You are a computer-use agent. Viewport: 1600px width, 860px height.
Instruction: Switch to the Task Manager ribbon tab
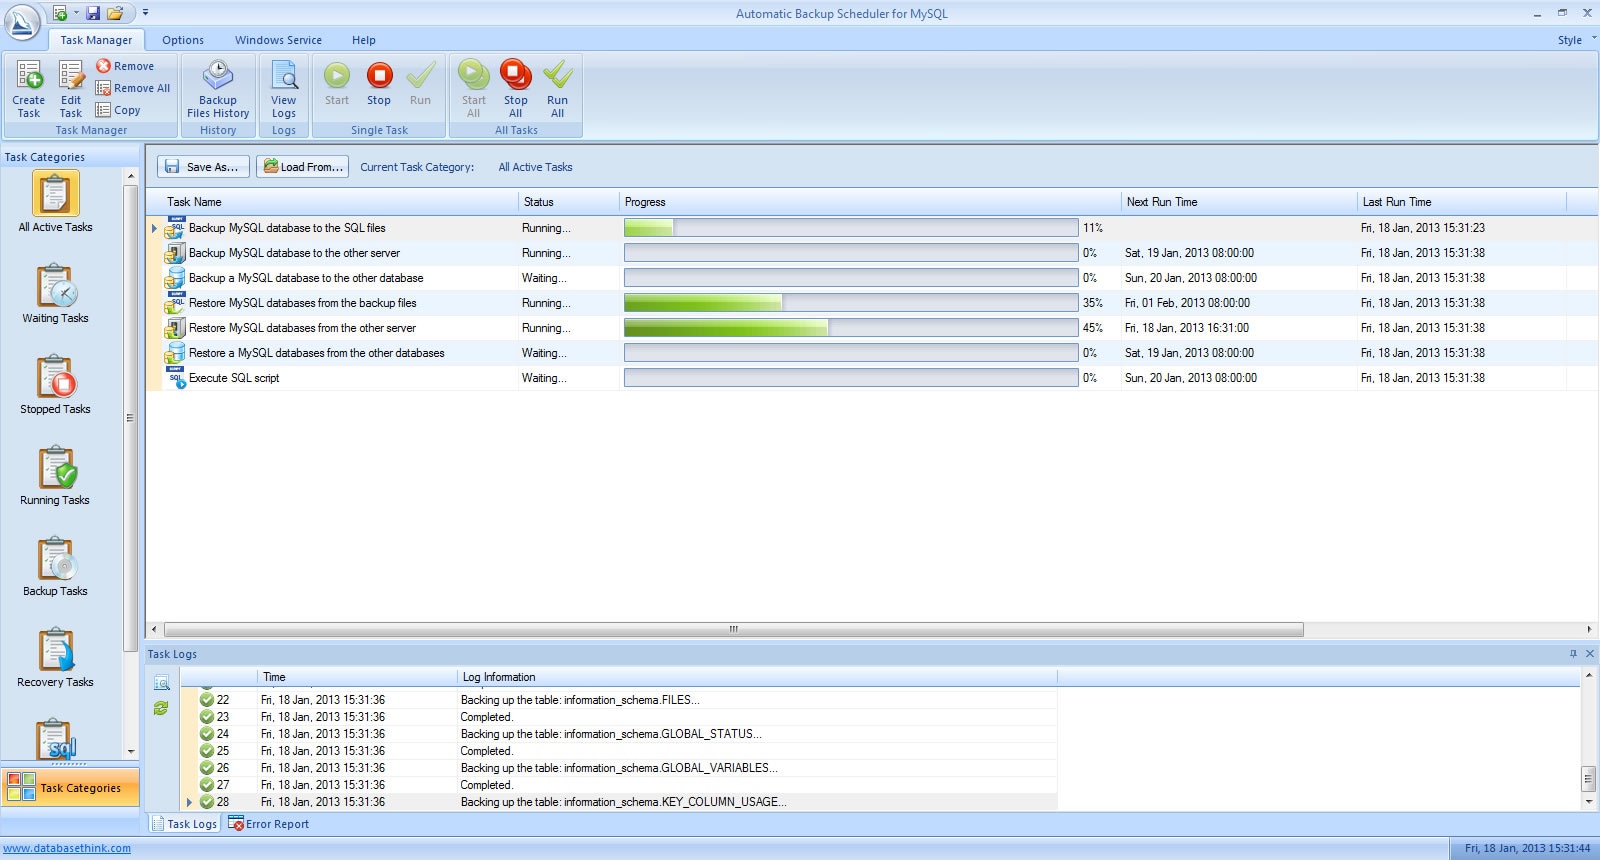coord(96,40)
